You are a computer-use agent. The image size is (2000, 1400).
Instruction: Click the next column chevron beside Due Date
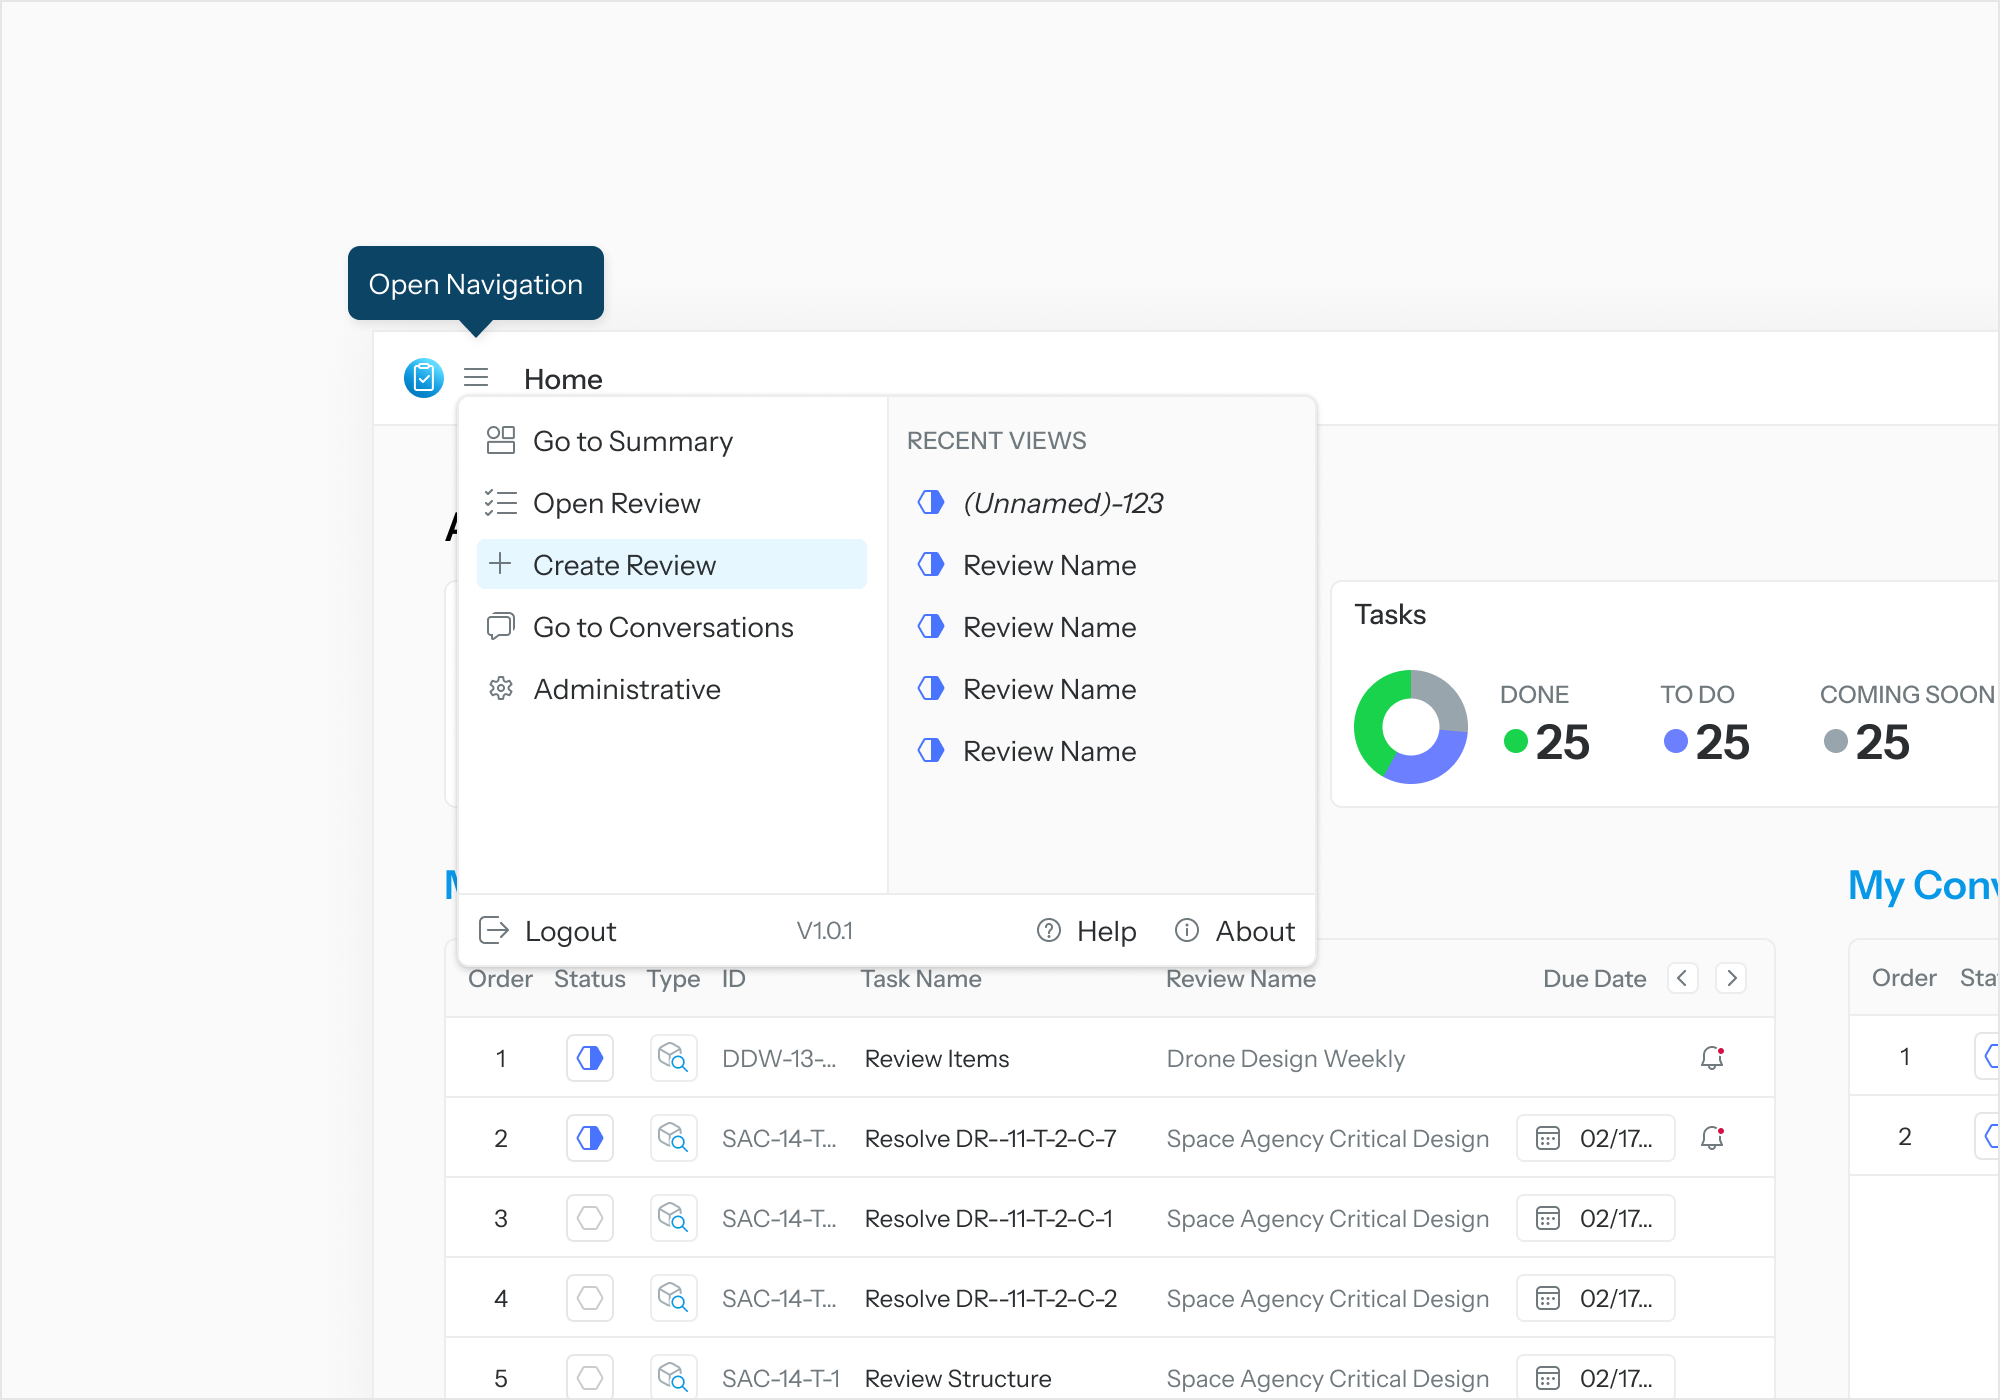(1731, 978)
